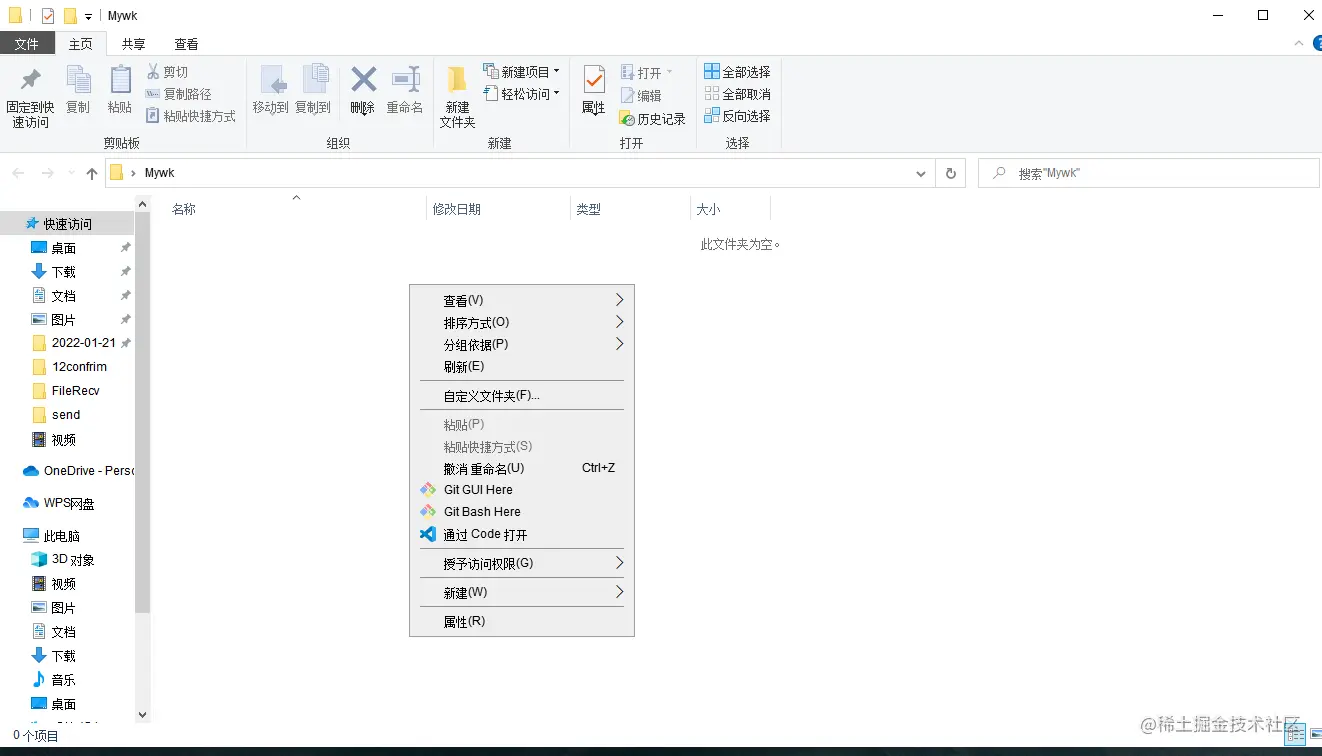This screenshot has width=1322, height=756.
Task: Expand the 排序方式(O) submenu
Action: click(x=522, y=323)
